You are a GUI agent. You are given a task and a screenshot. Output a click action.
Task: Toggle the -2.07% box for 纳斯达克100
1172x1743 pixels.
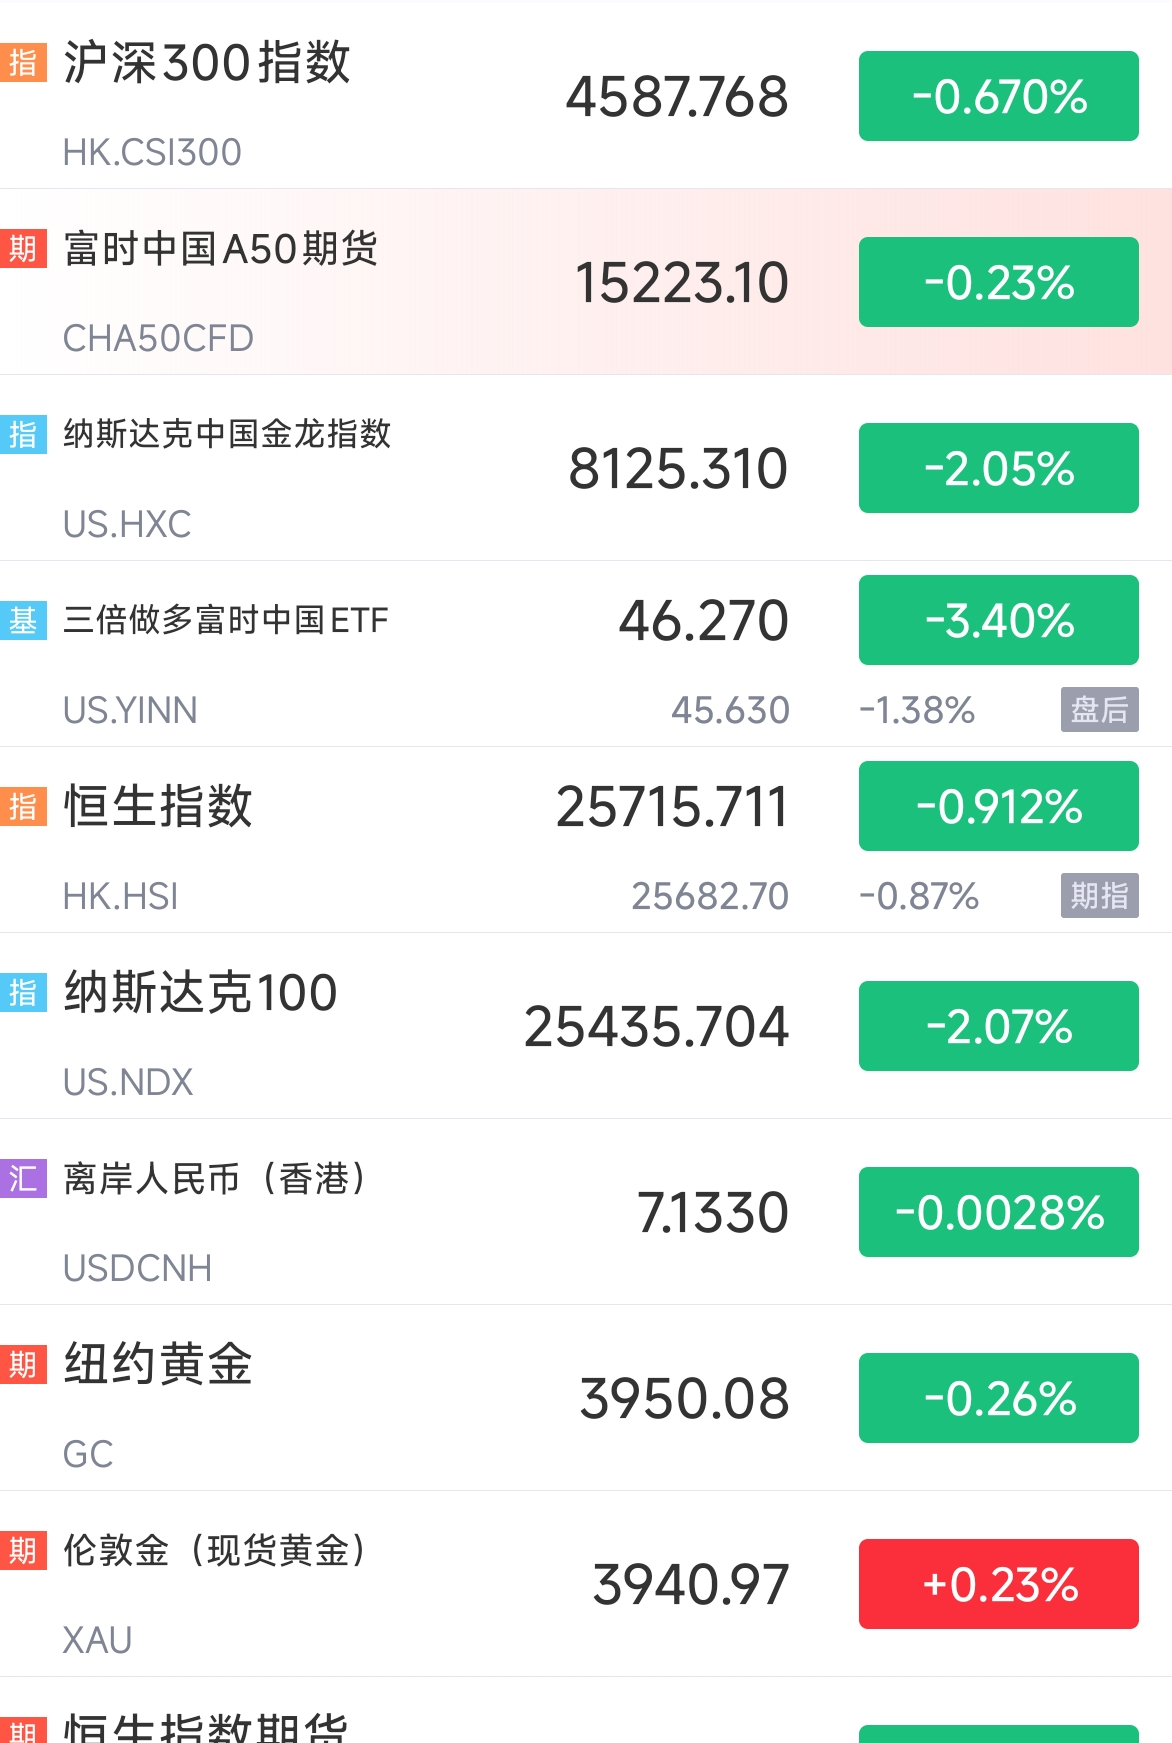(x=998, y=1026)
